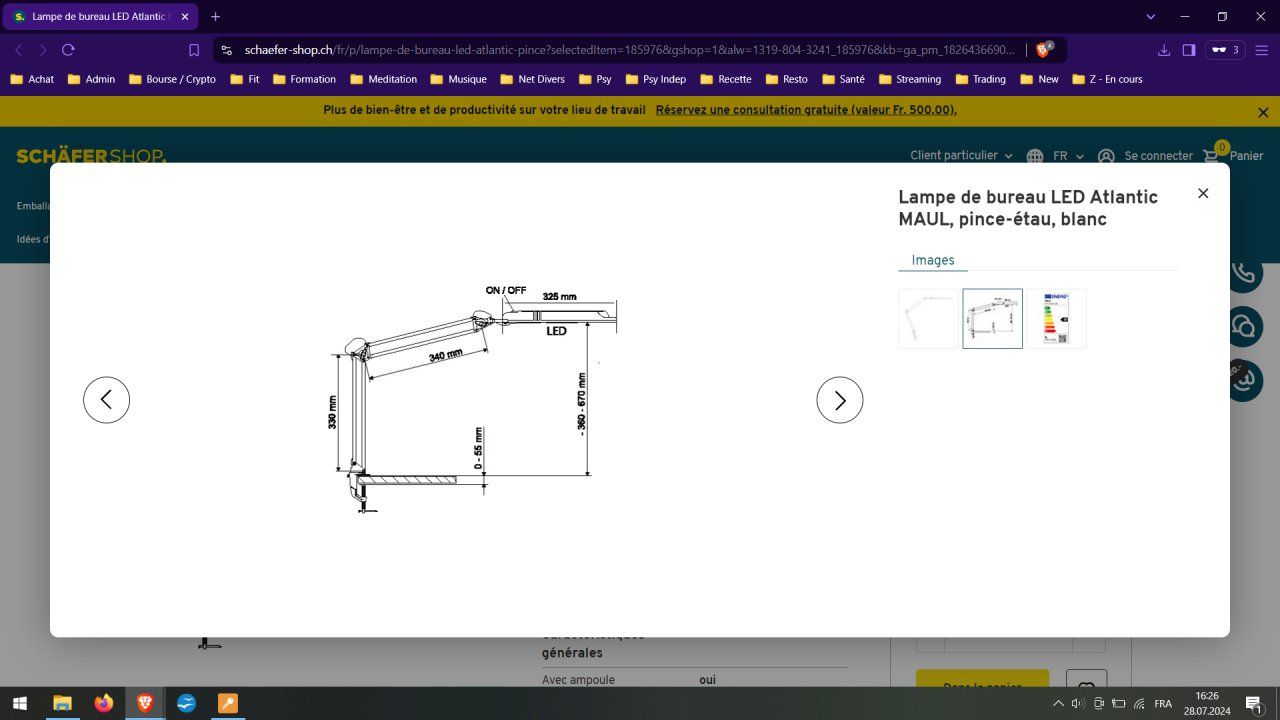
Task: Select the white lamp photo thumbnail
Action: 928,318
